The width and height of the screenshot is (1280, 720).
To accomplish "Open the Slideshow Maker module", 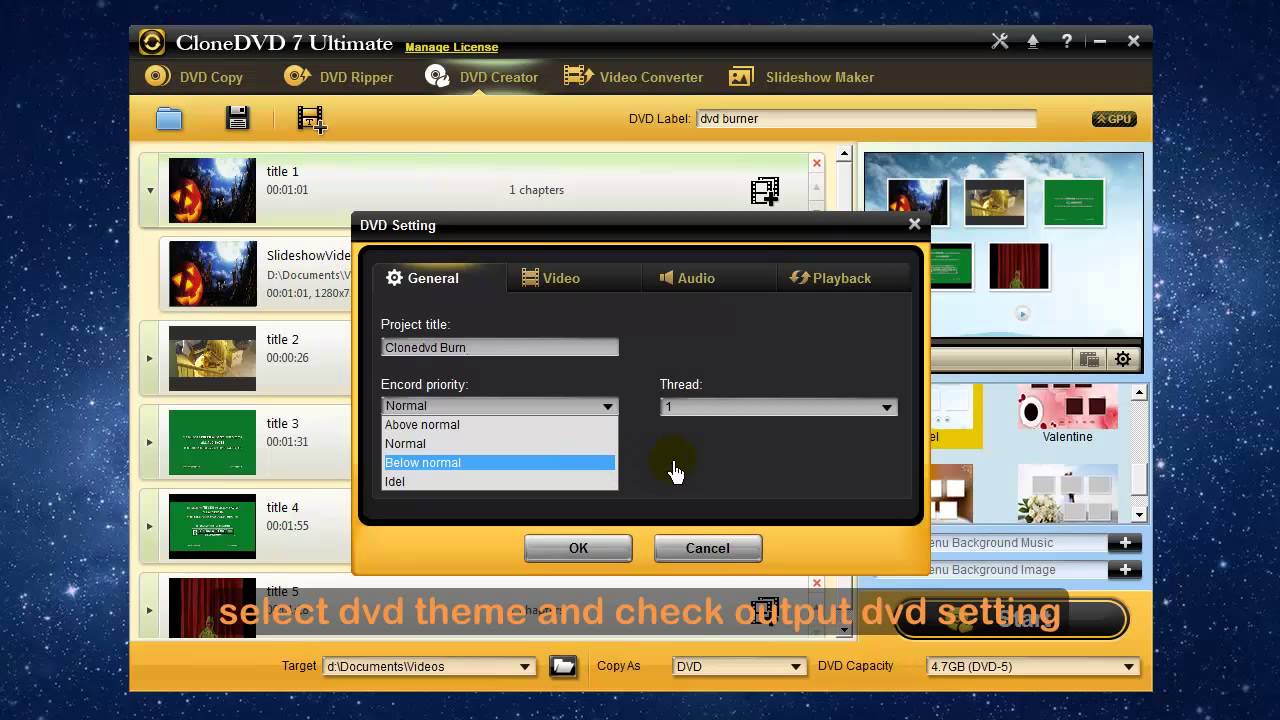I will 801,77.
